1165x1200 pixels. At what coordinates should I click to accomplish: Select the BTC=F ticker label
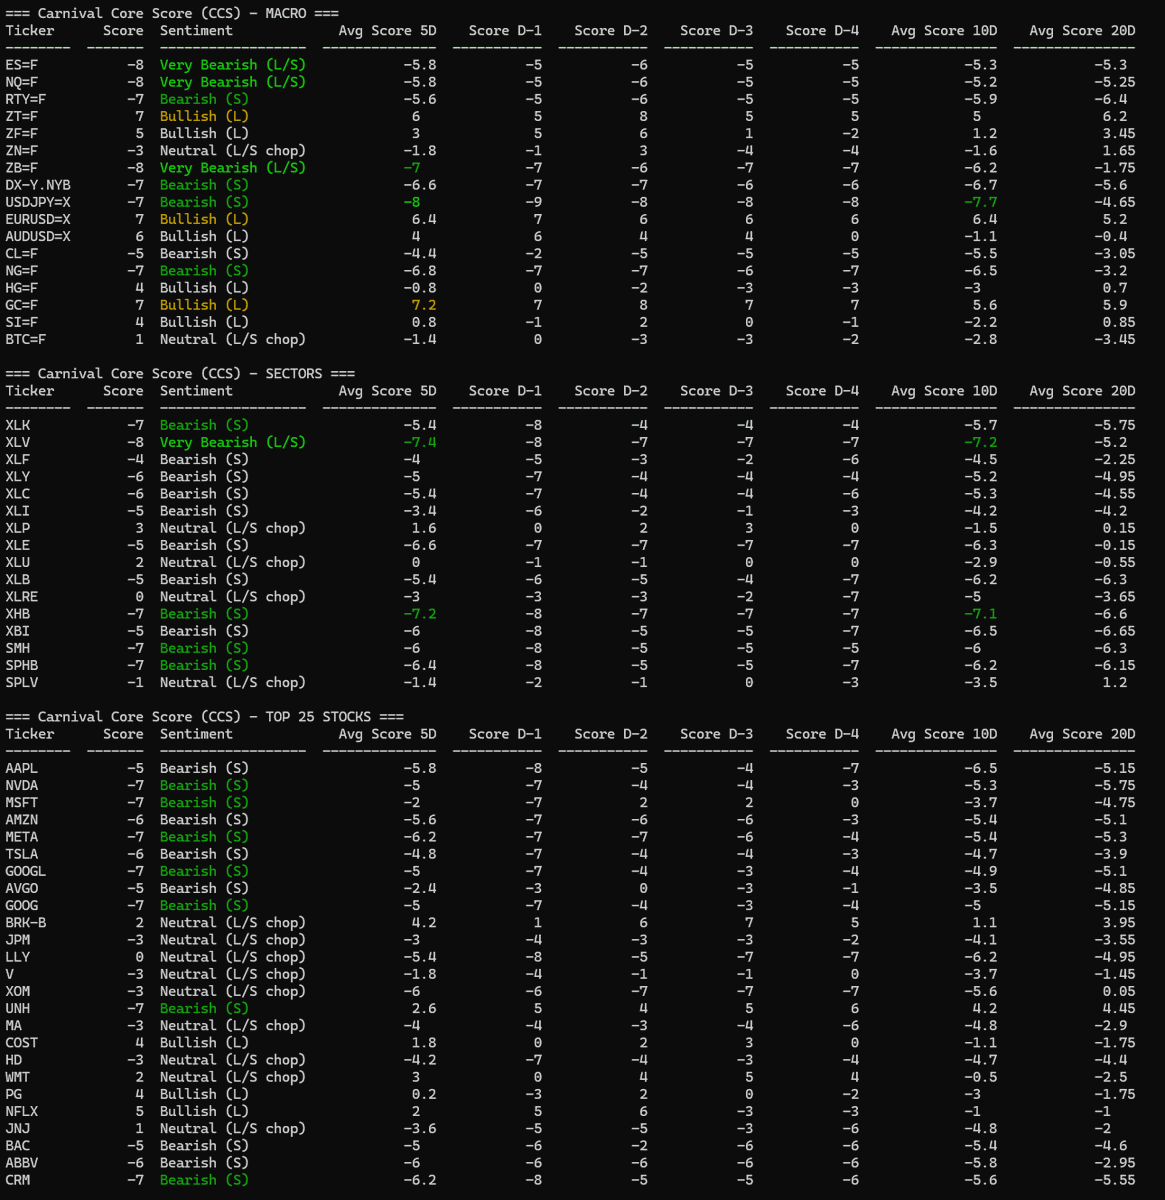pos(26,339)
